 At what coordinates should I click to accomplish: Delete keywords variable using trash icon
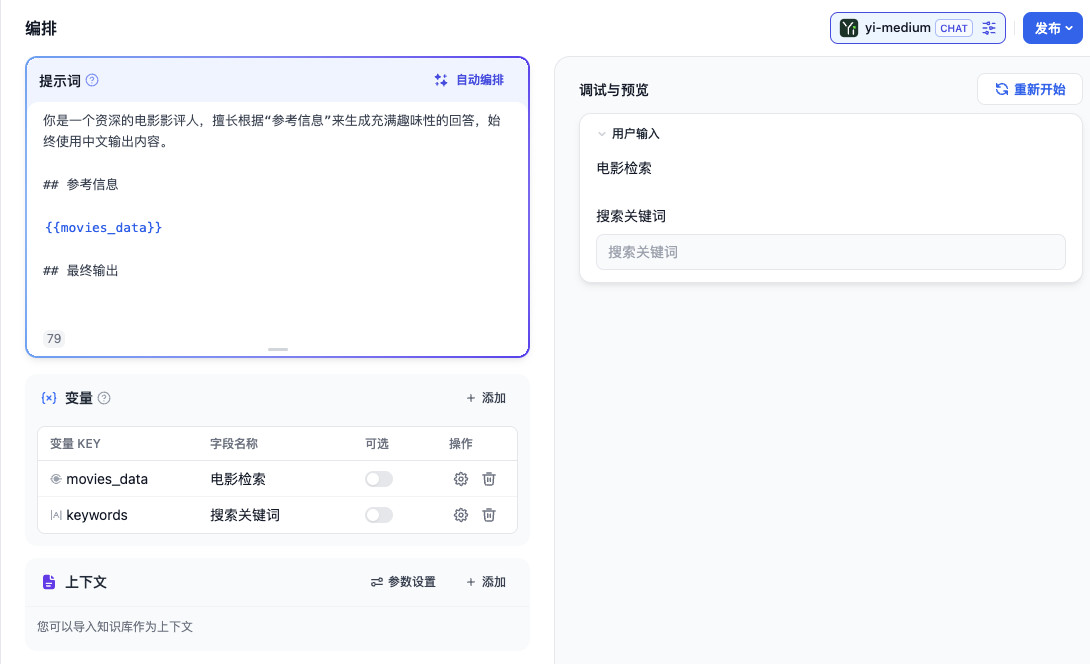coord(488,515)
